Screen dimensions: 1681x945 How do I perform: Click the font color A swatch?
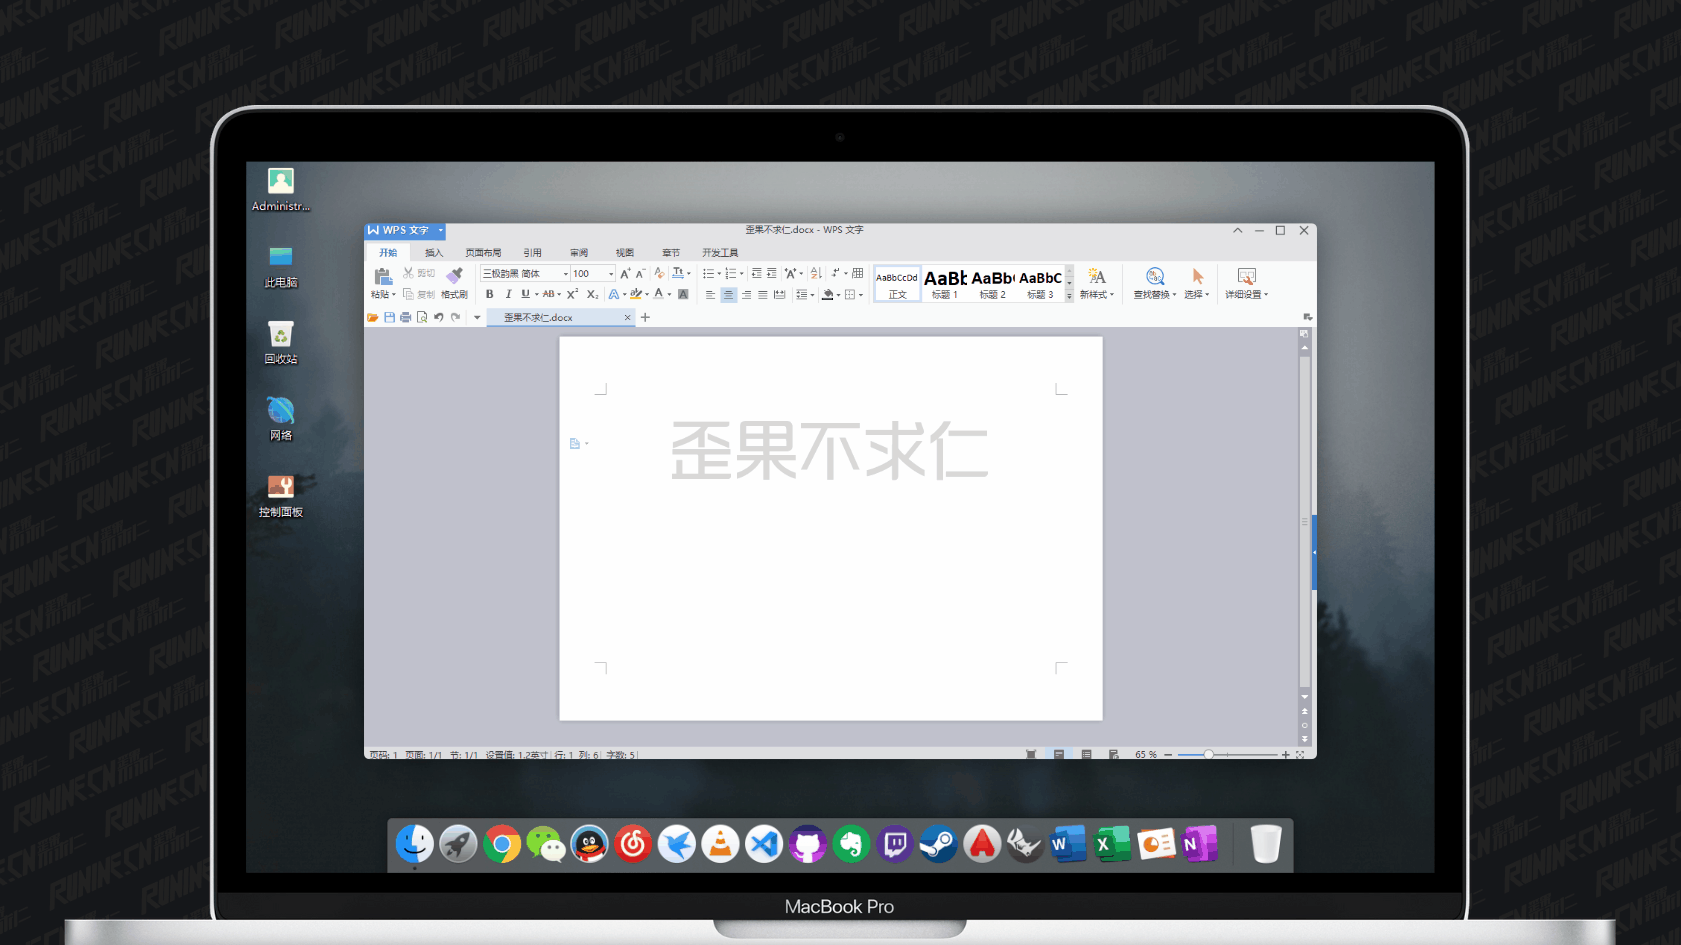coord(658,294)
